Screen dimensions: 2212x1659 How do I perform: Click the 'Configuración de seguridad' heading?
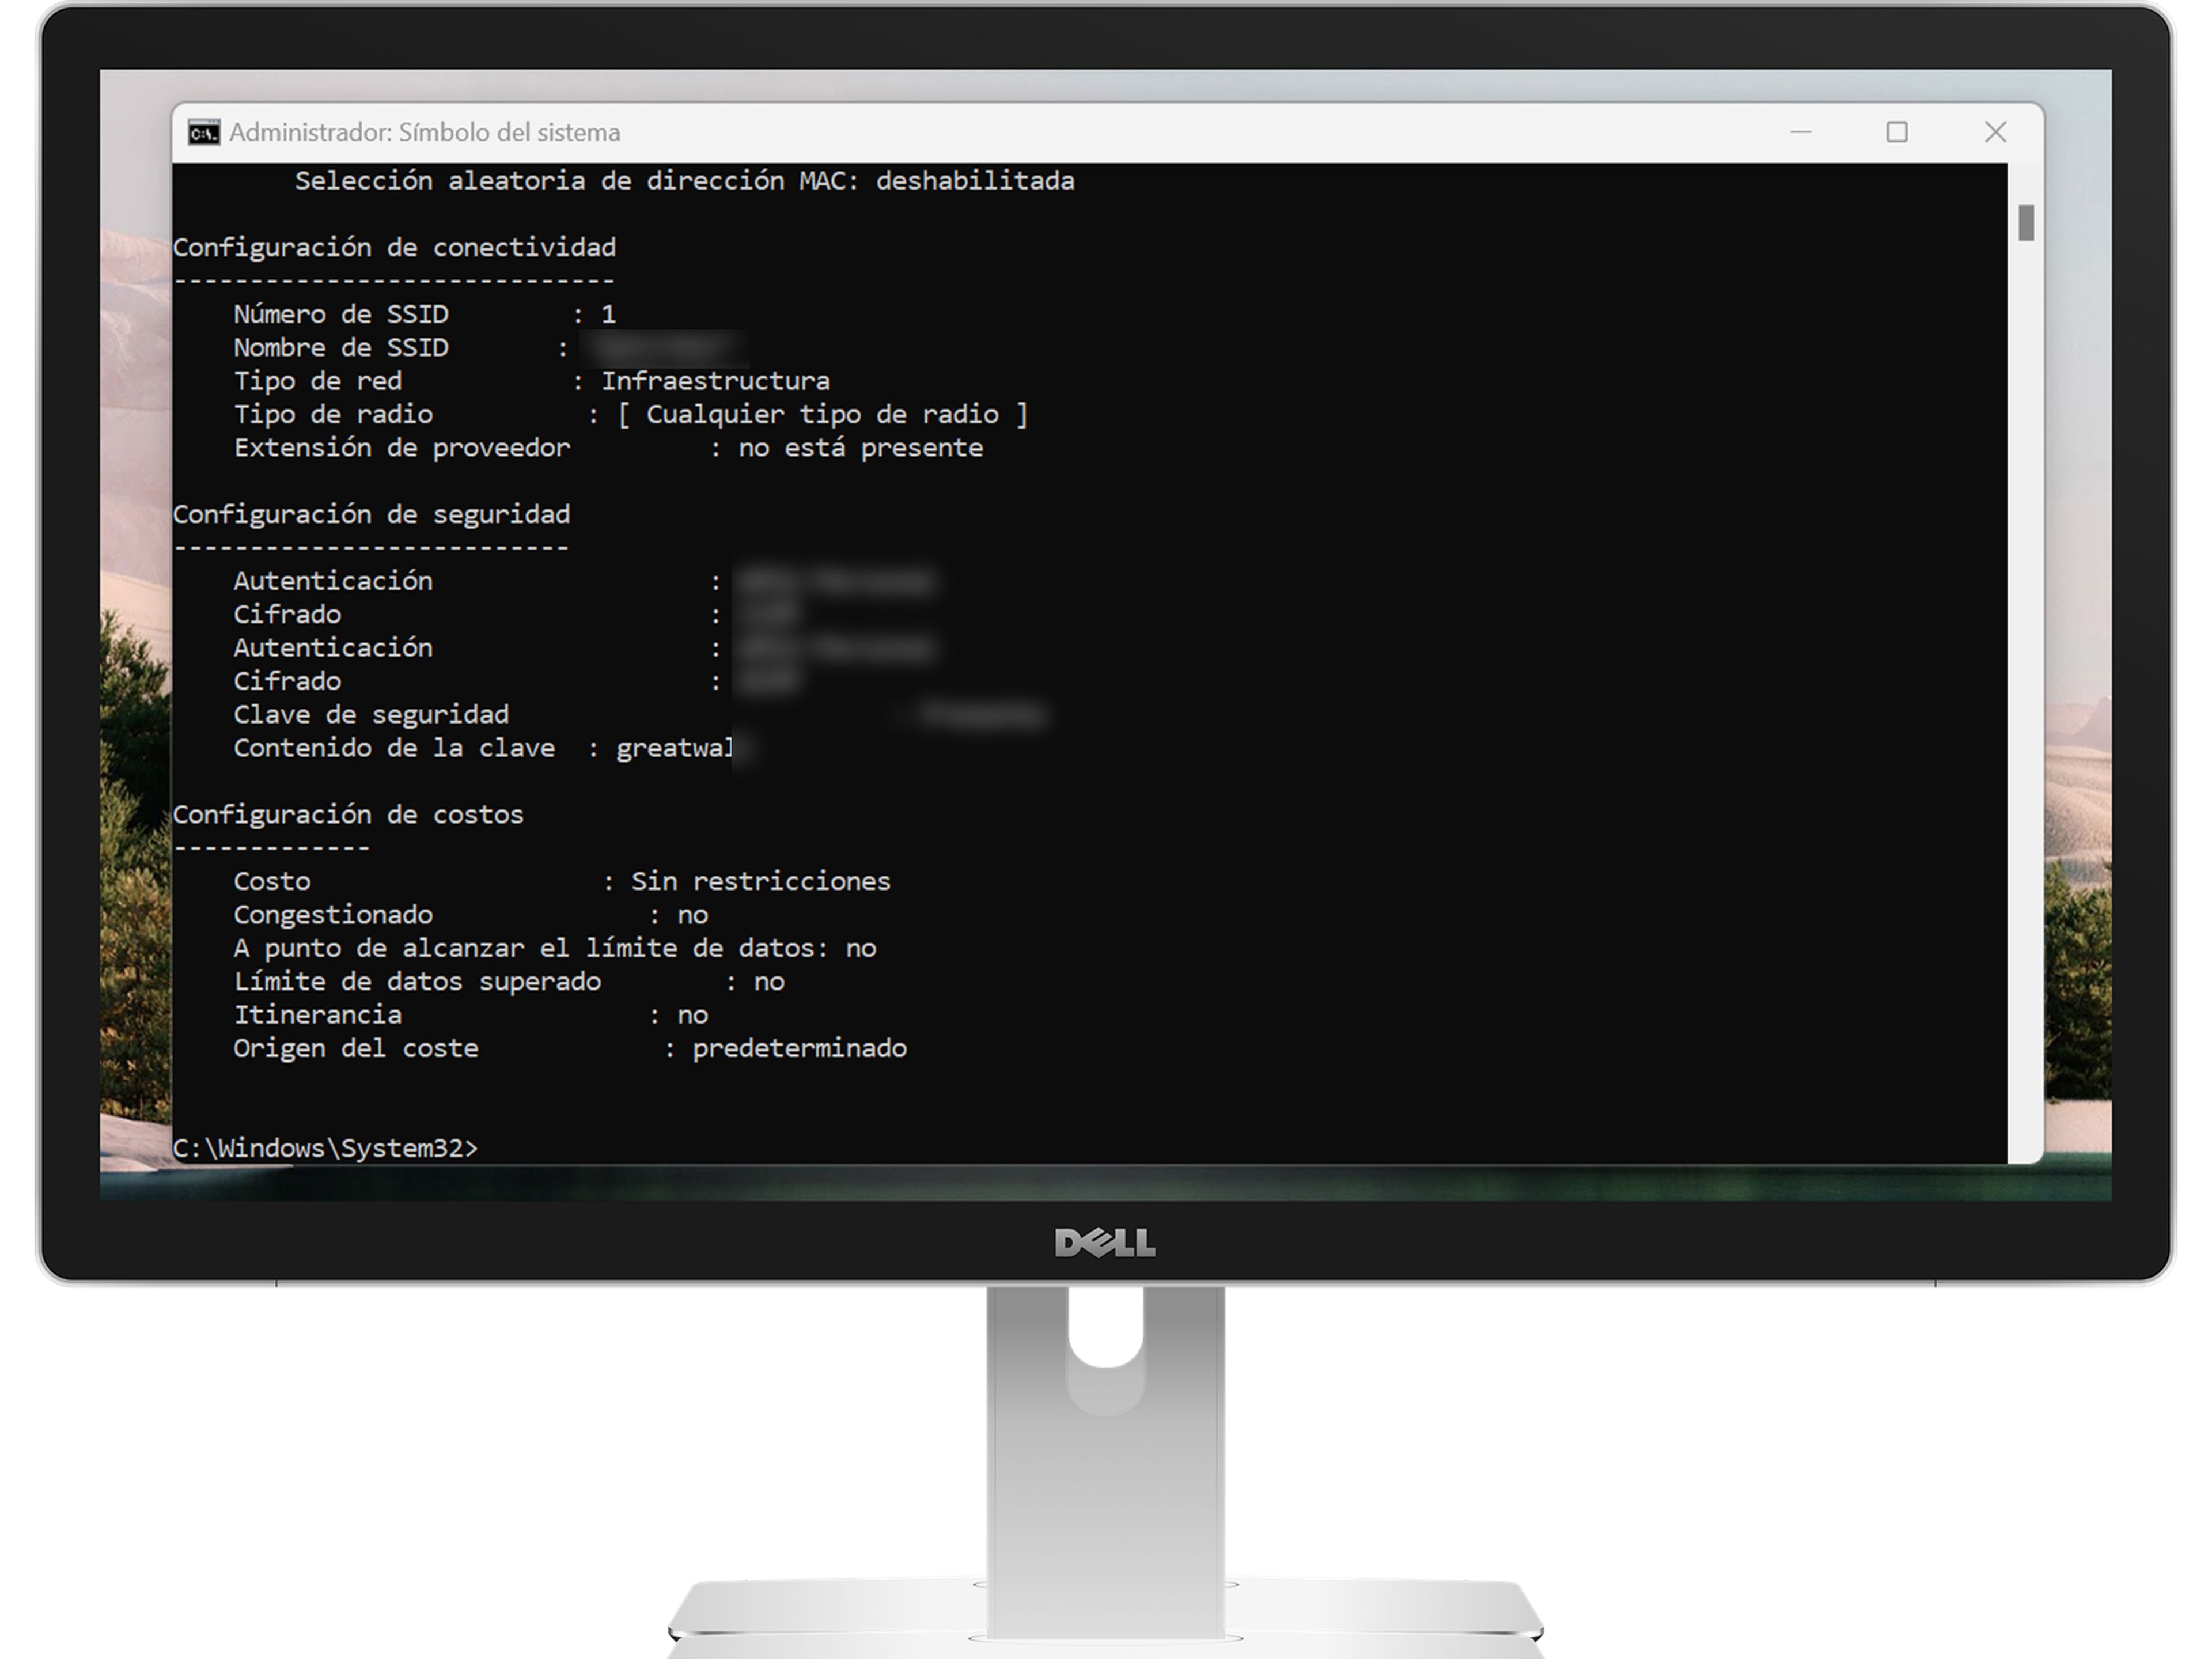coord(371,515)
